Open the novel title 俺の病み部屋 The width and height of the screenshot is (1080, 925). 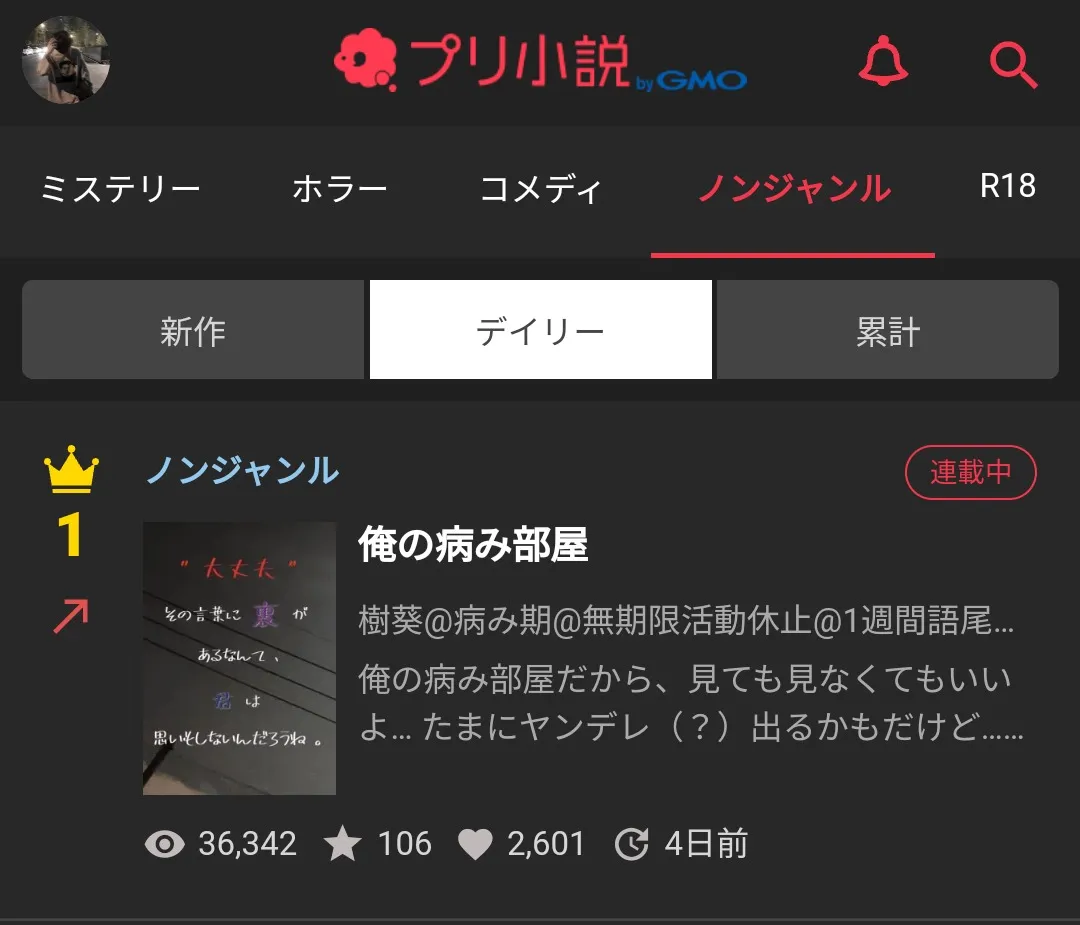pyautogui.click(x=473, y=544)
